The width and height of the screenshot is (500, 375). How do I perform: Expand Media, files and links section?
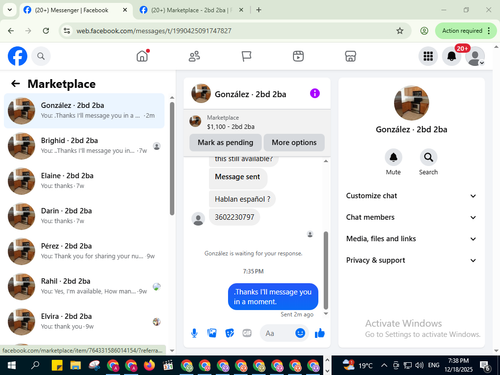click(411, 239)
